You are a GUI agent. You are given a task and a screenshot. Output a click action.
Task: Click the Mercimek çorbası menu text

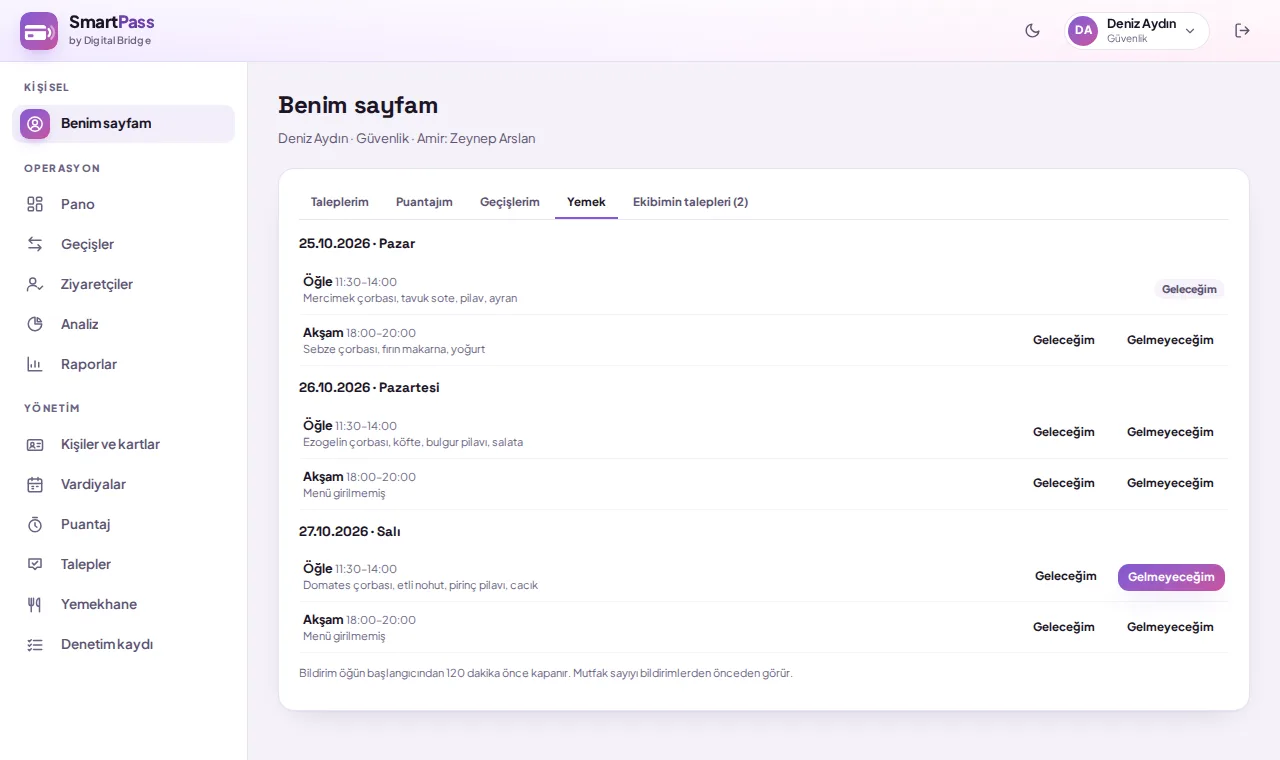(410, 298)
